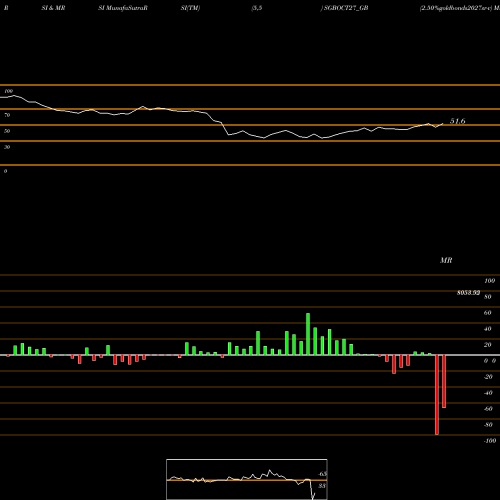Click the MR axis label 60
The height and width of the screenshot is (500, 500).
tap(488, 313)
